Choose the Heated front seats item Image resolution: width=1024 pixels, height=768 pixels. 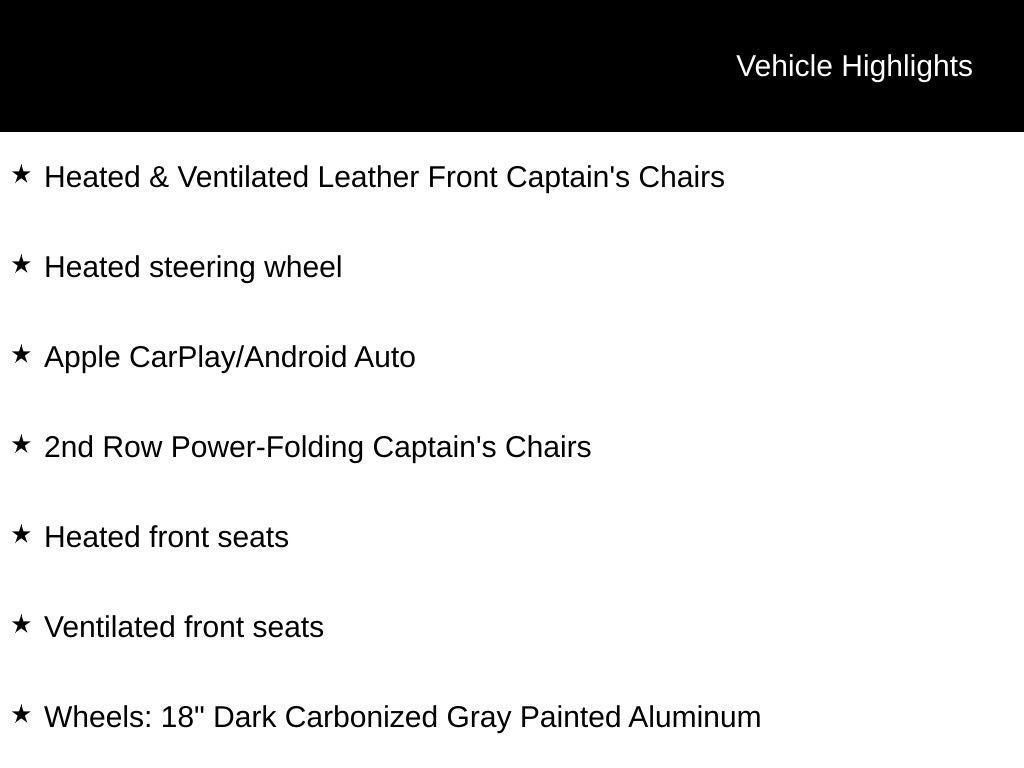tap(167, 537)
